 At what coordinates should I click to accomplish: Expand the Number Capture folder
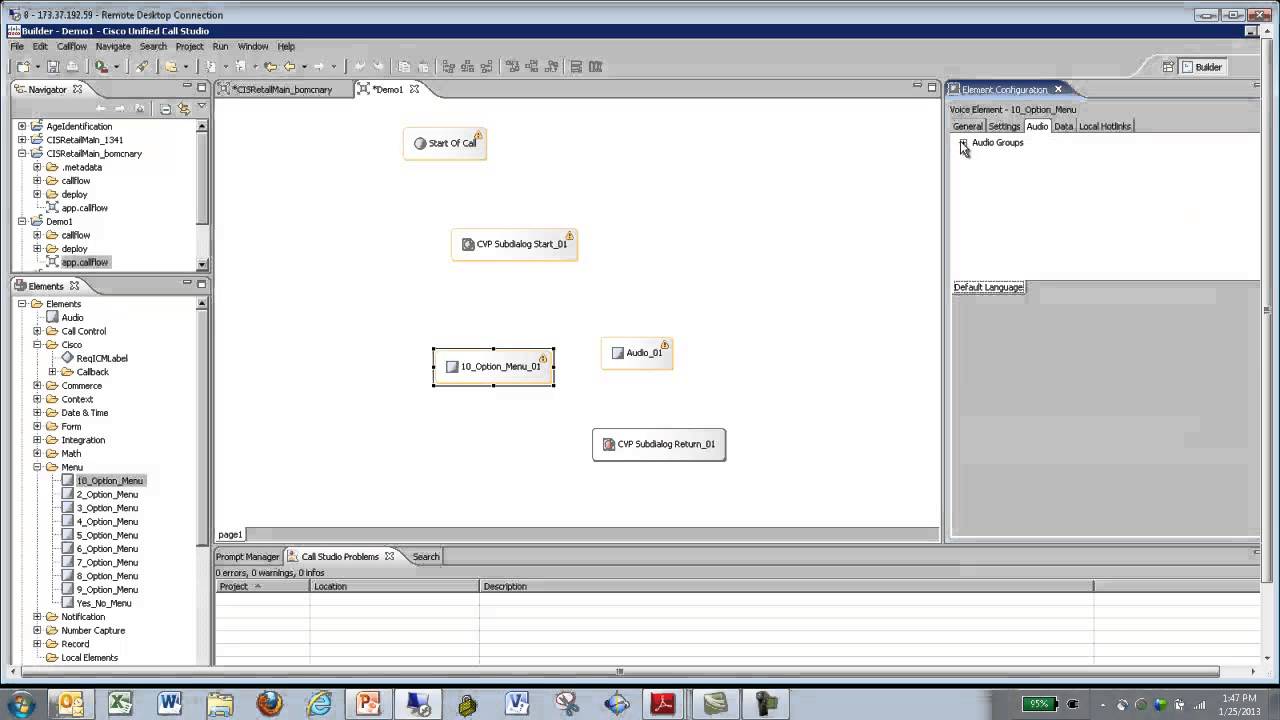click(x=37, y=631)
